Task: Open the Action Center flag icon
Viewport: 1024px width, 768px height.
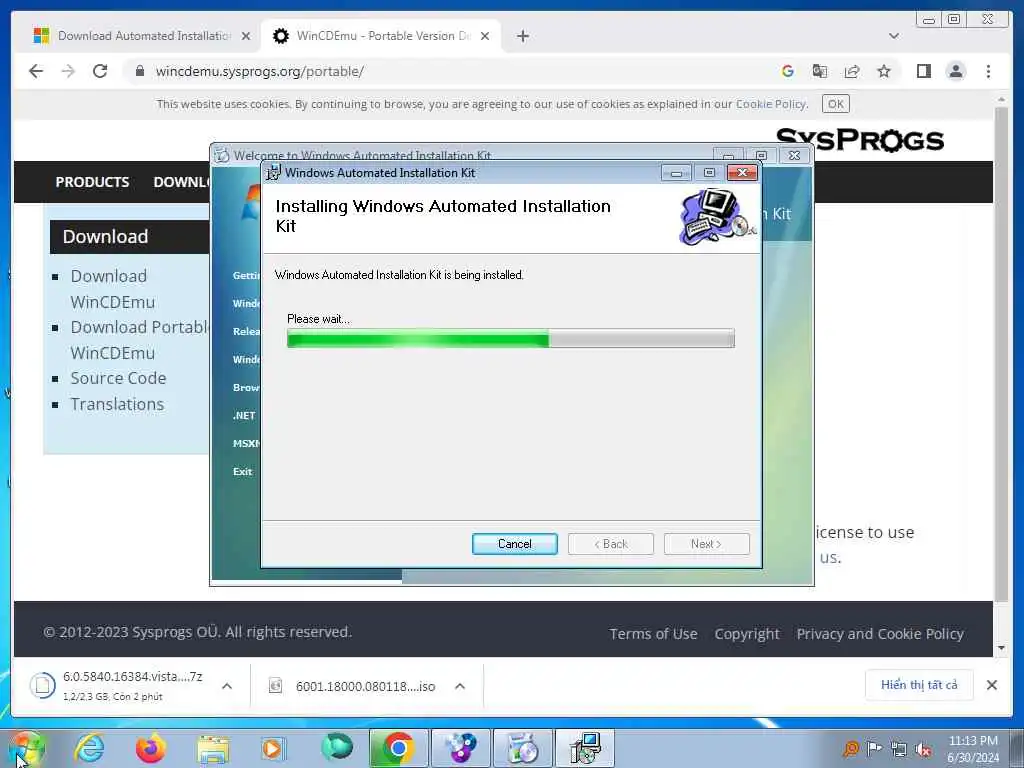Action: coord(874,749)
